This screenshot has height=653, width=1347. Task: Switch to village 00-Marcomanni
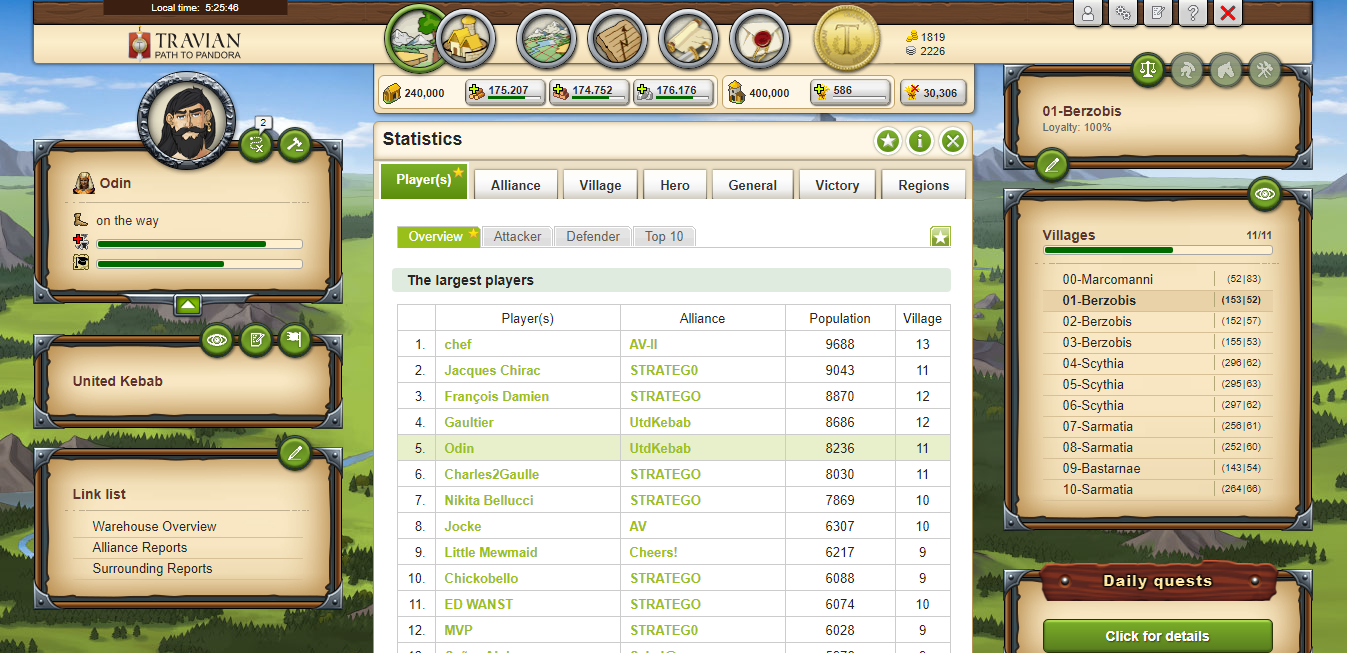[1107, 279]
